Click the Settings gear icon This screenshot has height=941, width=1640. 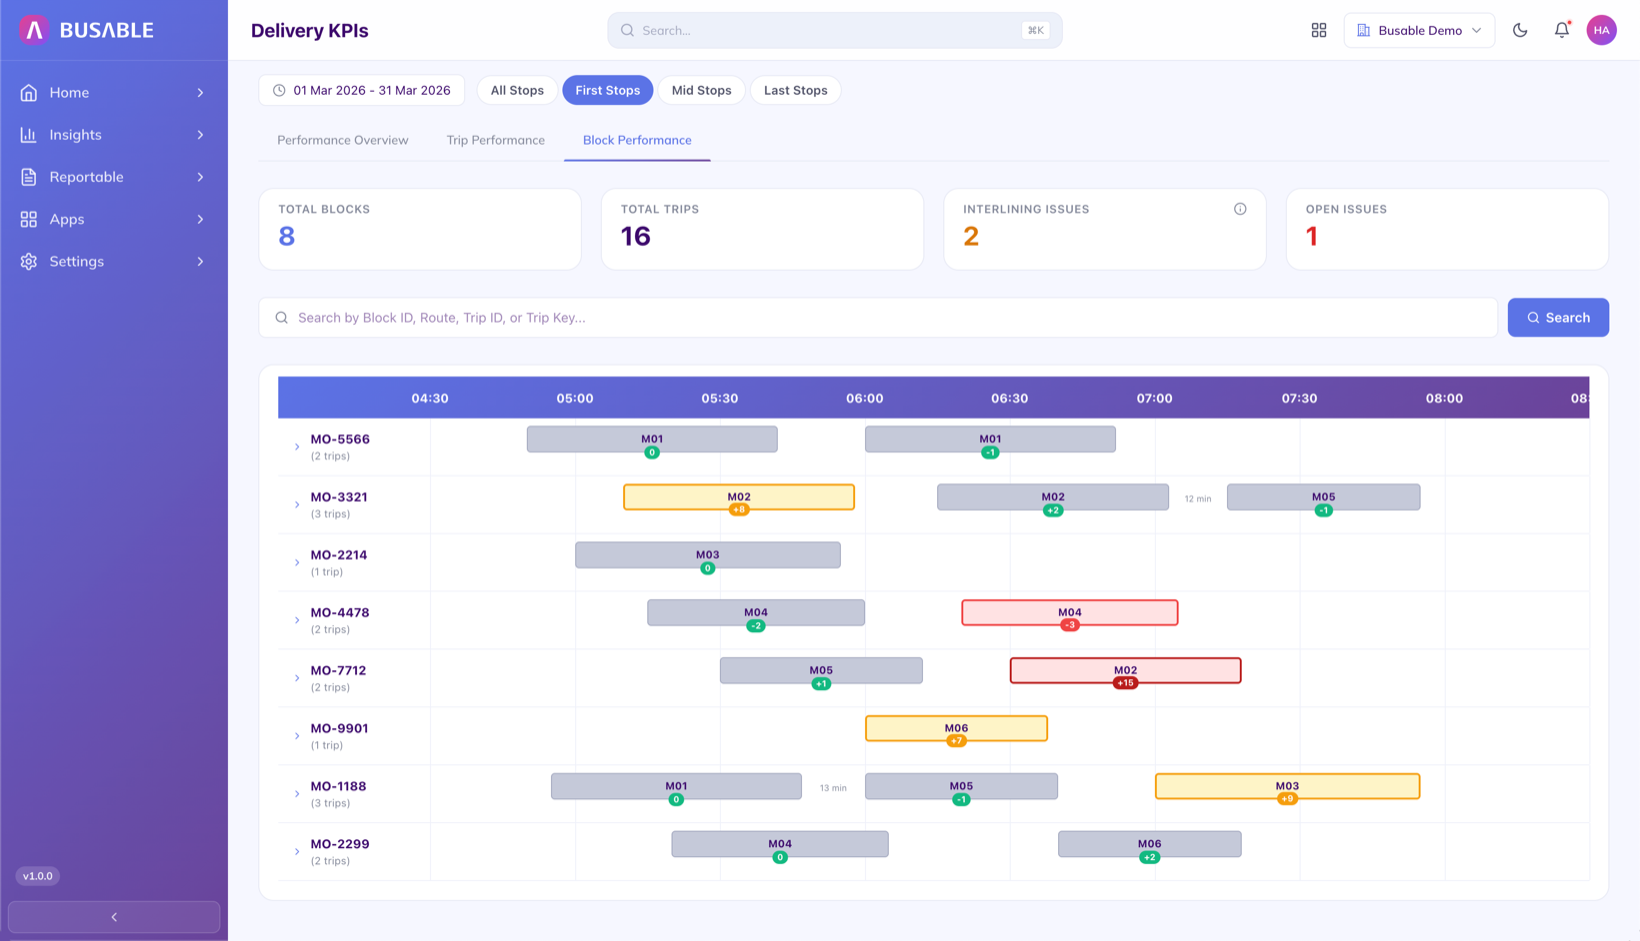click(x=29, y=261)
